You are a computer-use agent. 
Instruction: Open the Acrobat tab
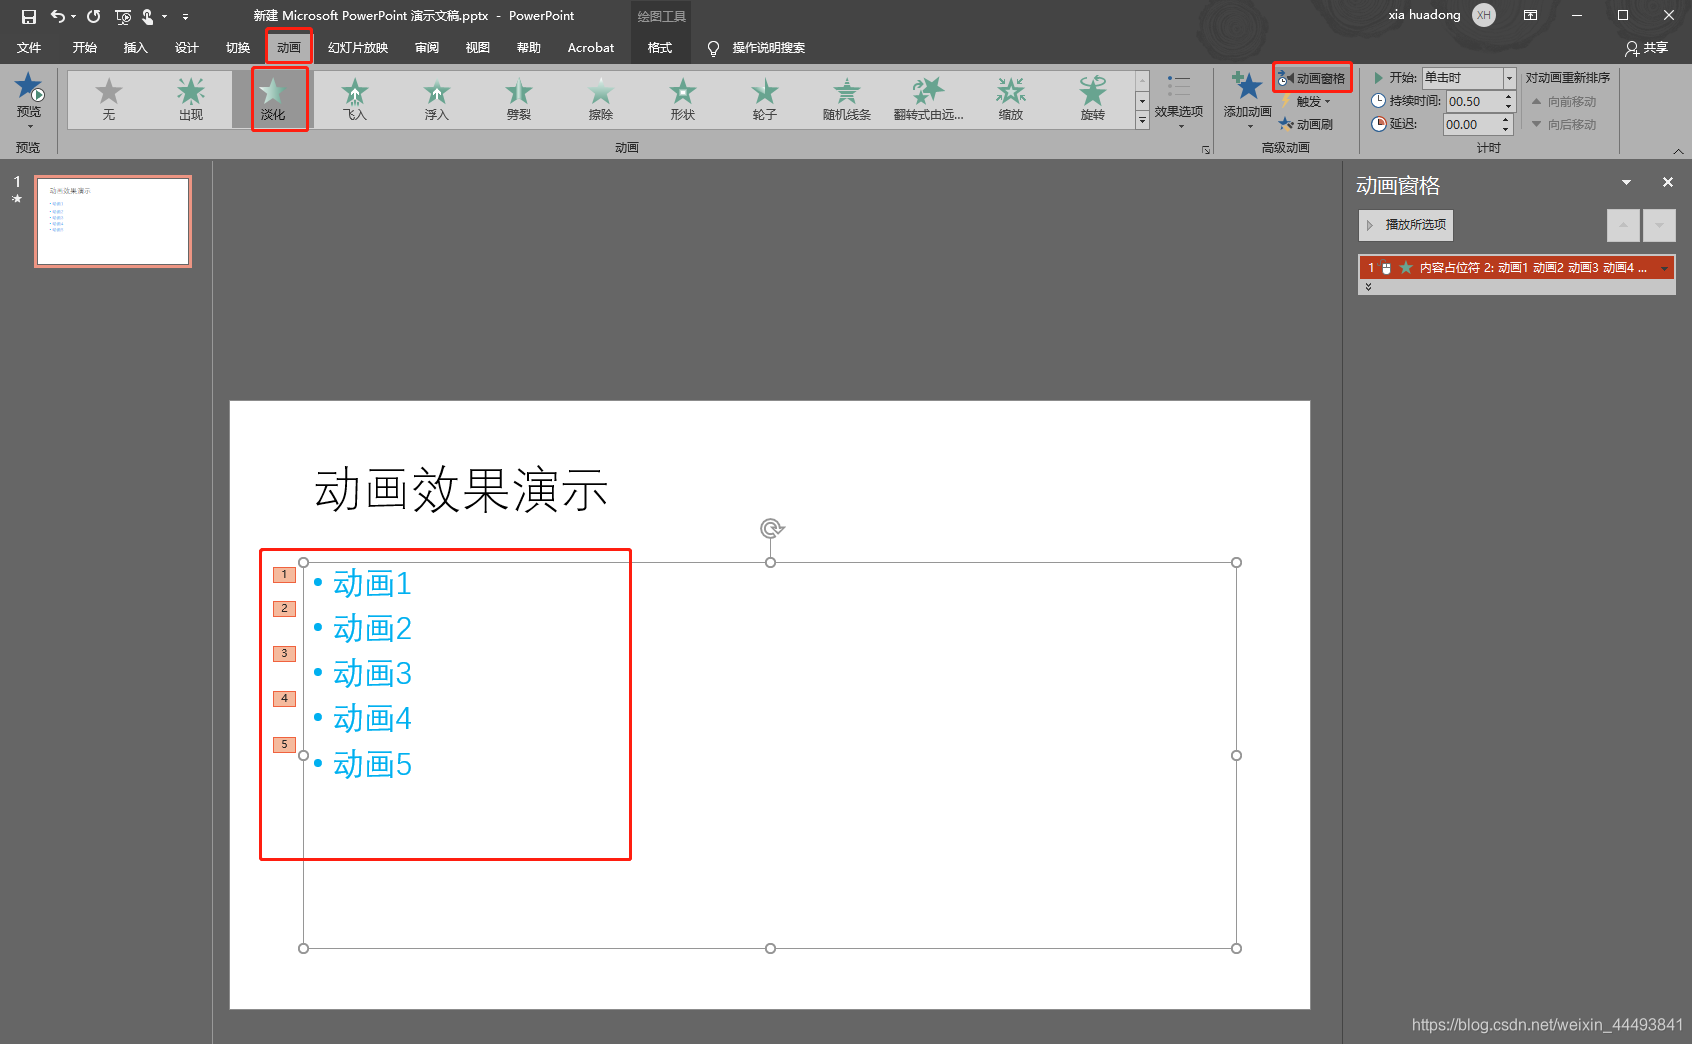591,47
